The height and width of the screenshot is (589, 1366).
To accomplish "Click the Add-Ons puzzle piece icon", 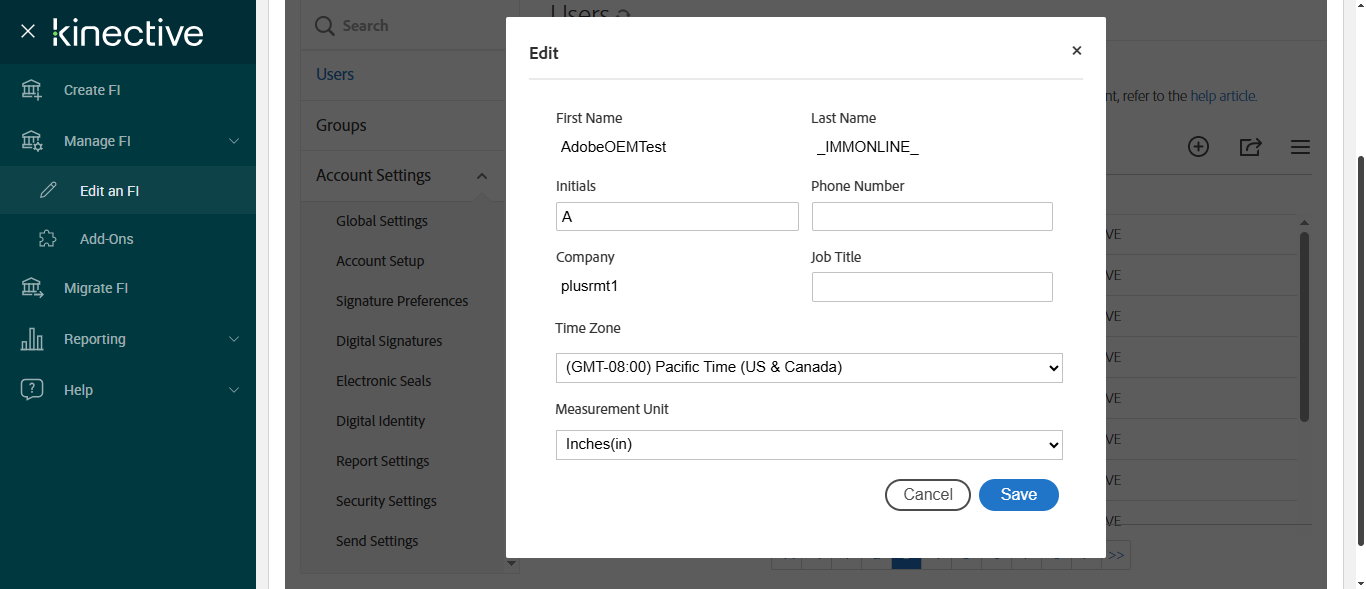I will (48, 239).
